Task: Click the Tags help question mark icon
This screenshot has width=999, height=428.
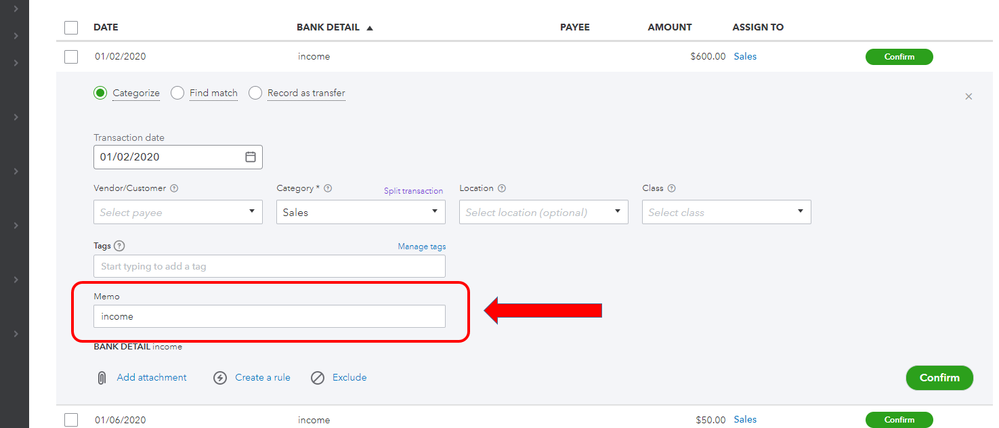Action: (120, 246)
